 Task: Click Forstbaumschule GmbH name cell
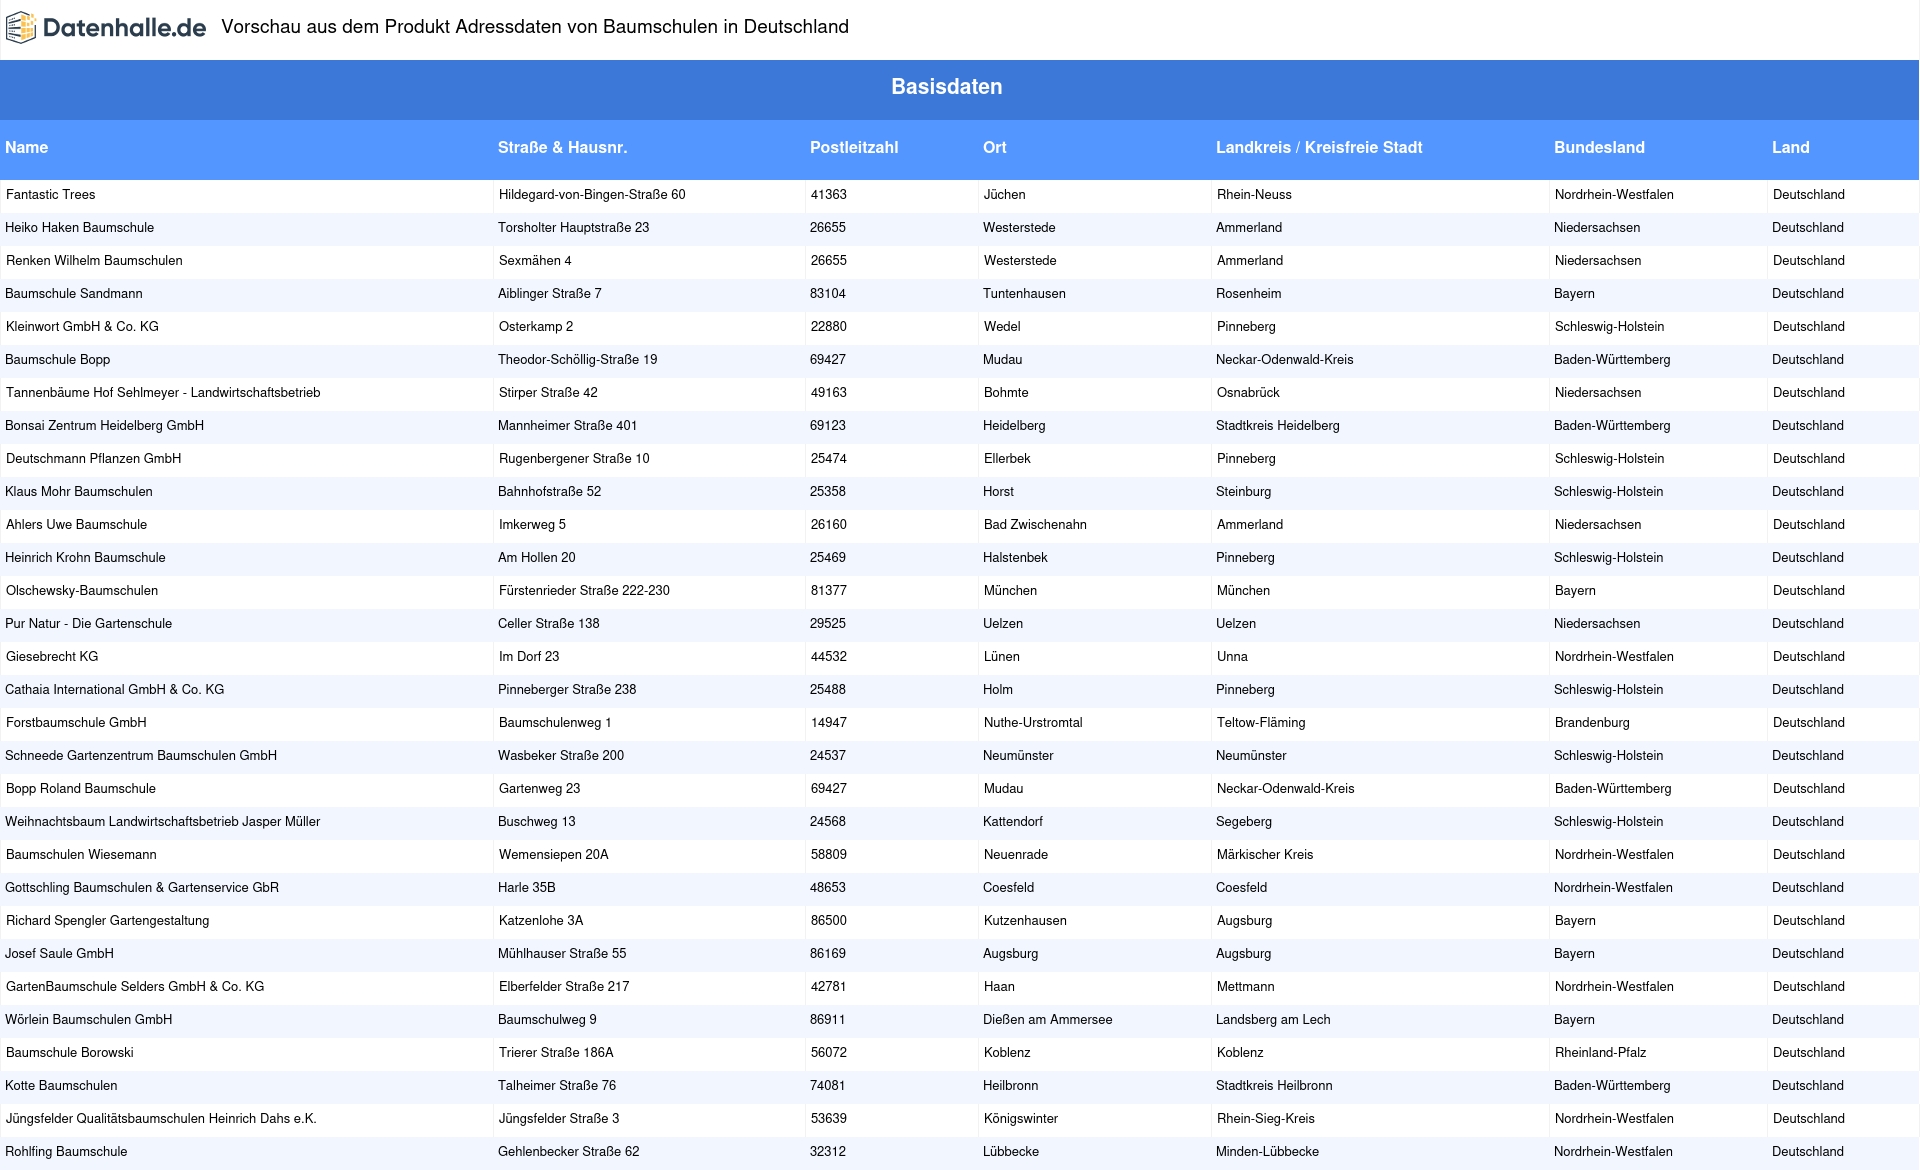point(76,723)
